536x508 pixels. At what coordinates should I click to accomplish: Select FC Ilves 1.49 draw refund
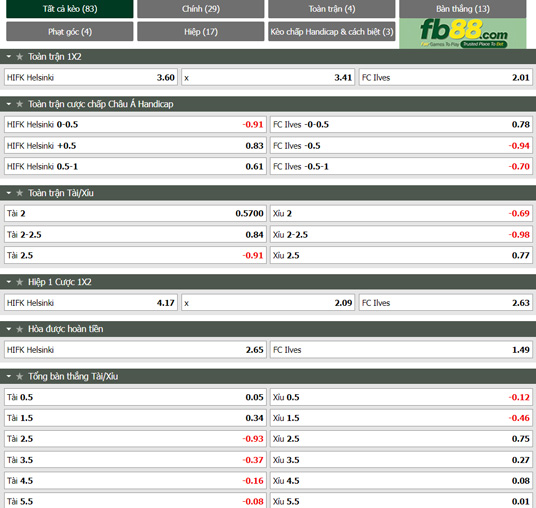pyautogui.click(x=401, y=350)
